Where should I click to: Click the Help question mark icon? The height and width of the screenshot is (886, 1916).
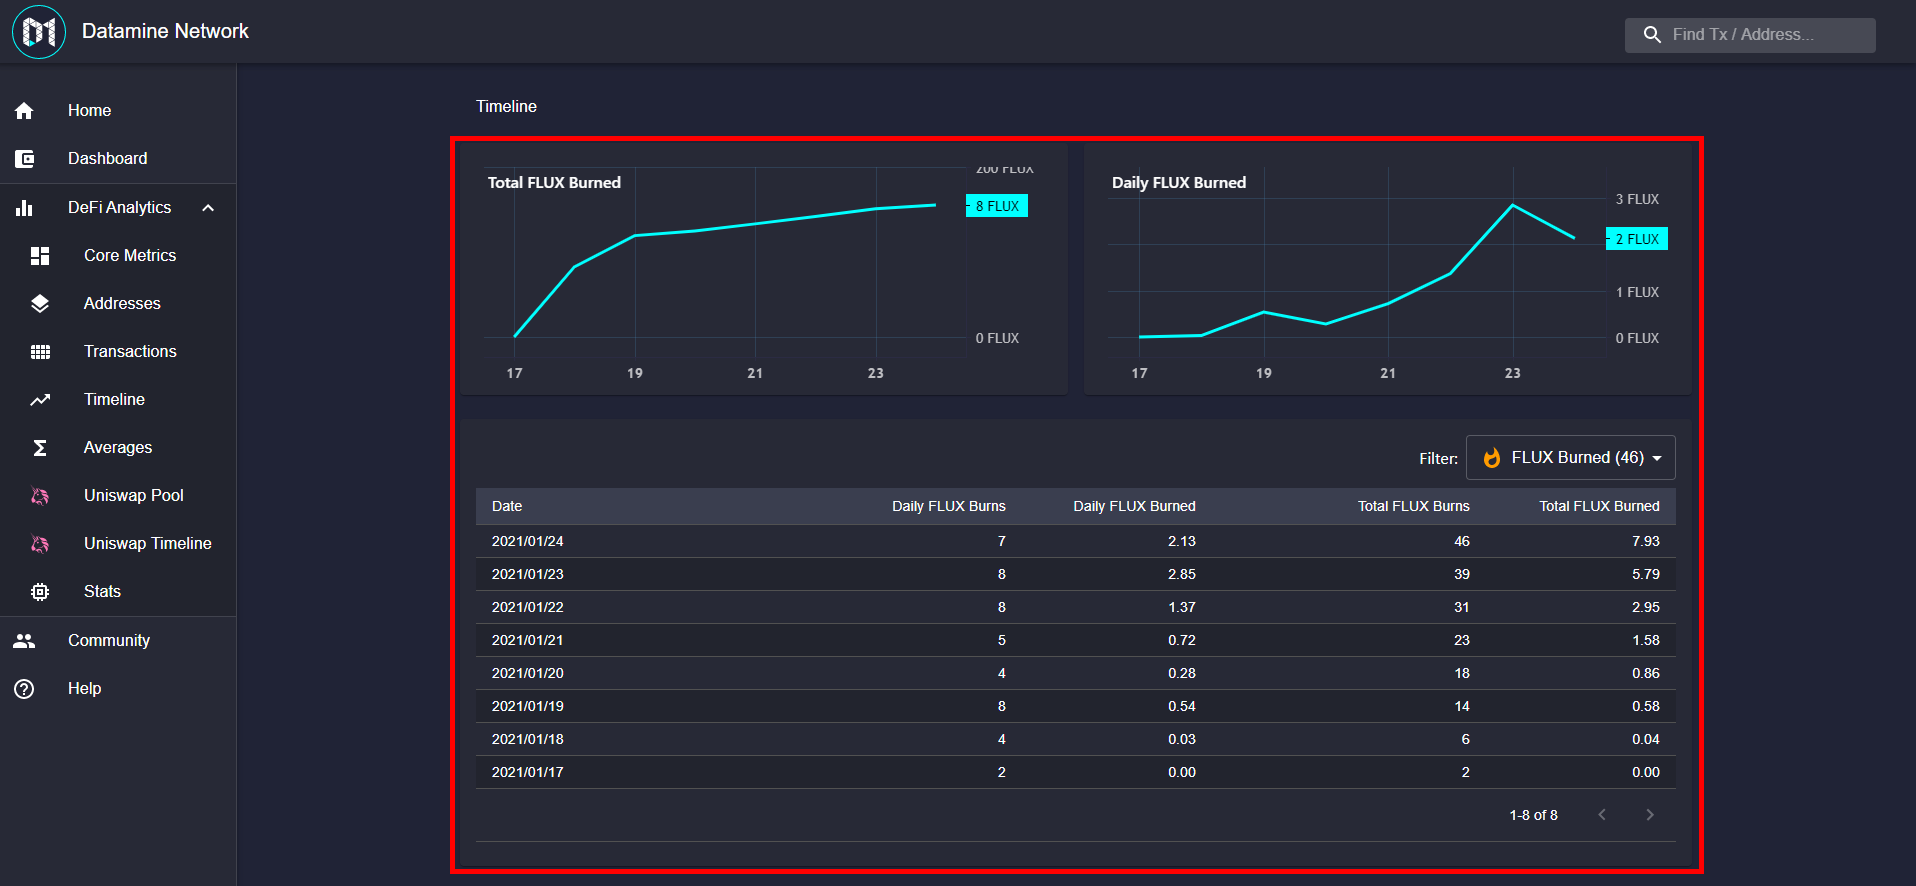[24, 689]
